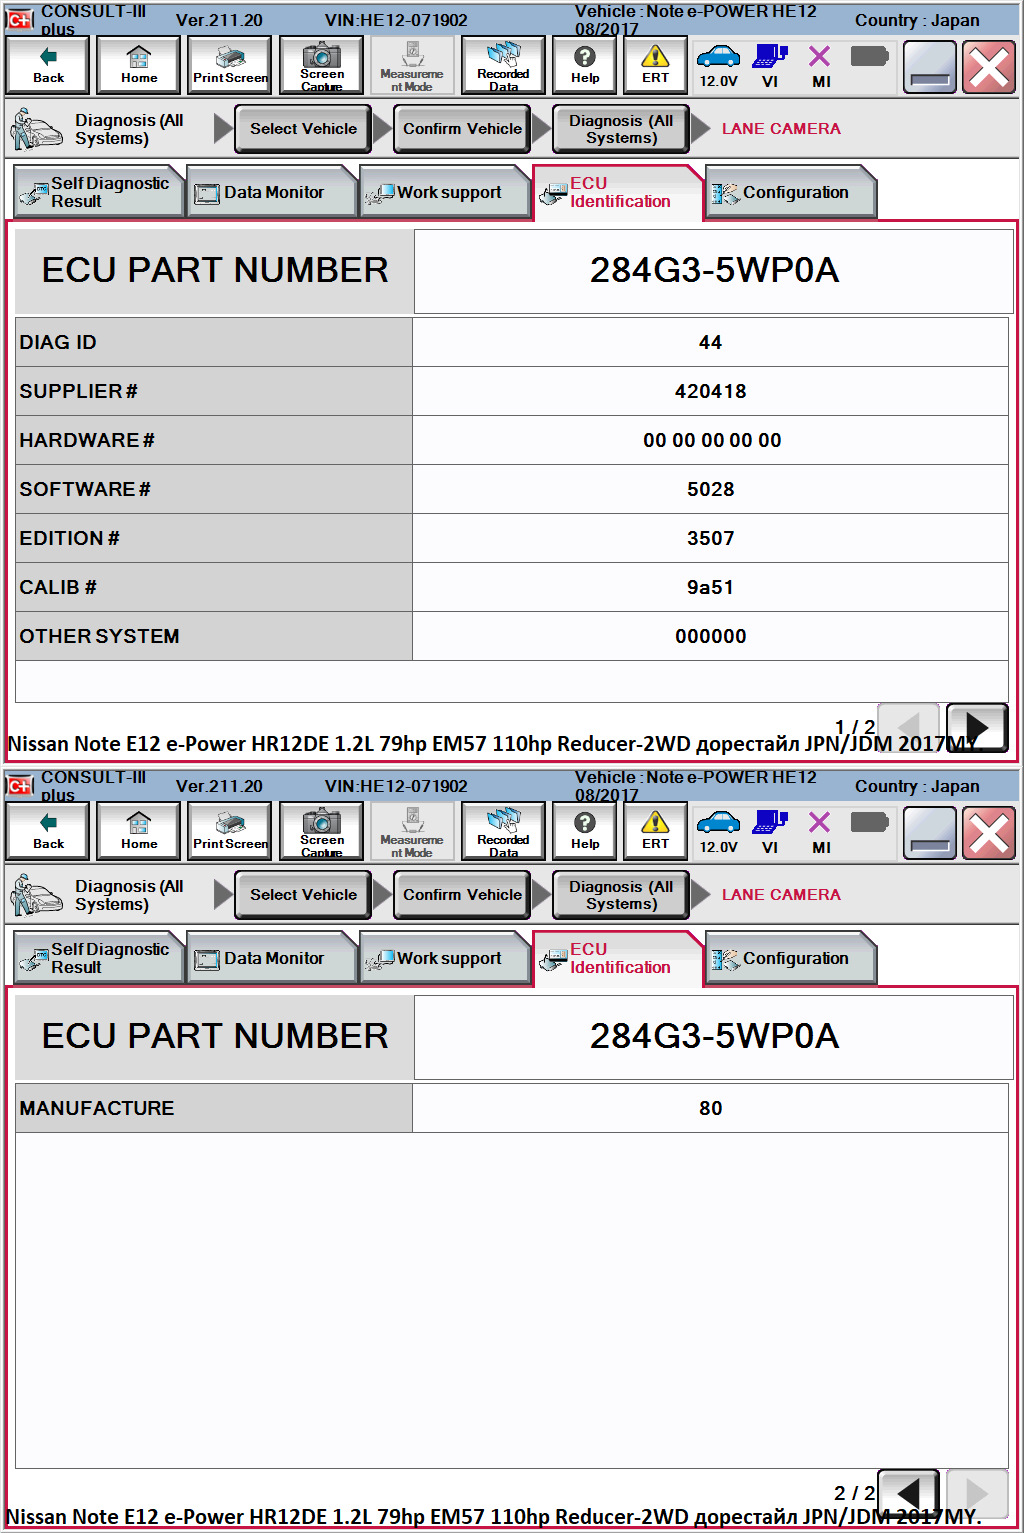Click Screen Capture in the lower window
Screen dimensions: 1024x1533
click(321, 831)
